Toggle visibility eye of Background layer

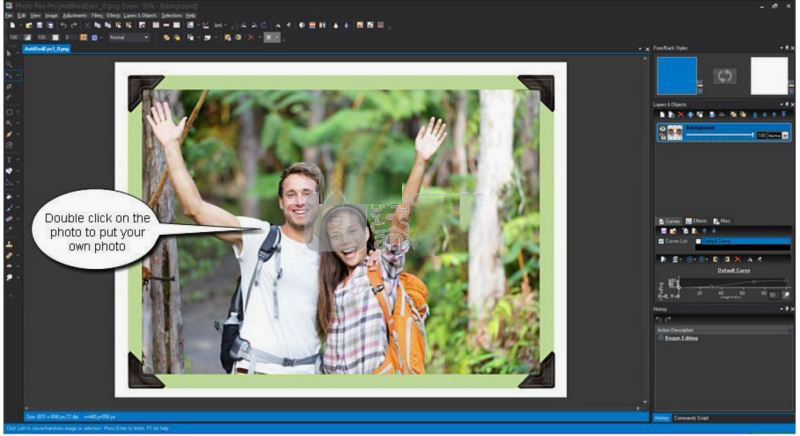click(662, 130)
